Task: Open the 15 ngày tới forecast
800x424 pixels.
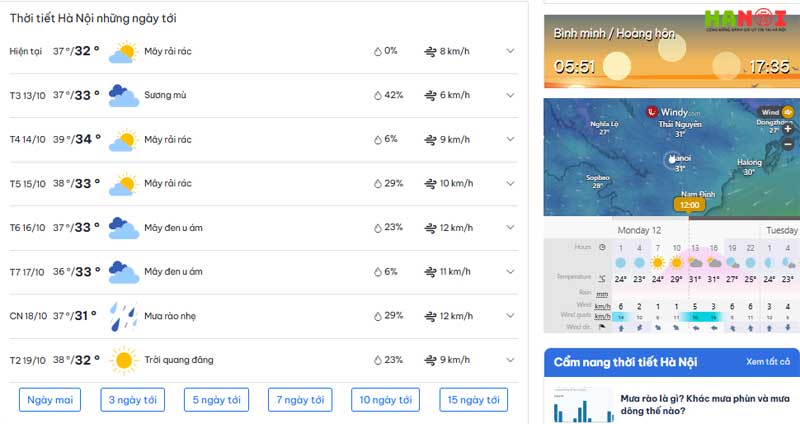Action: tap(473, 400)
